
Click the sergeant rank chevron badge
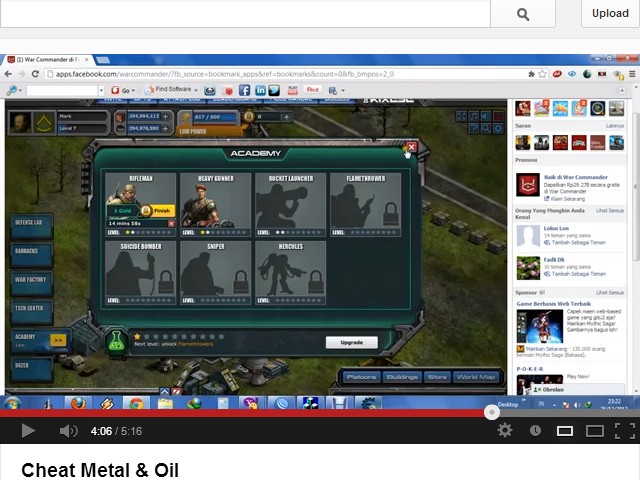click(x=44, y=122)
